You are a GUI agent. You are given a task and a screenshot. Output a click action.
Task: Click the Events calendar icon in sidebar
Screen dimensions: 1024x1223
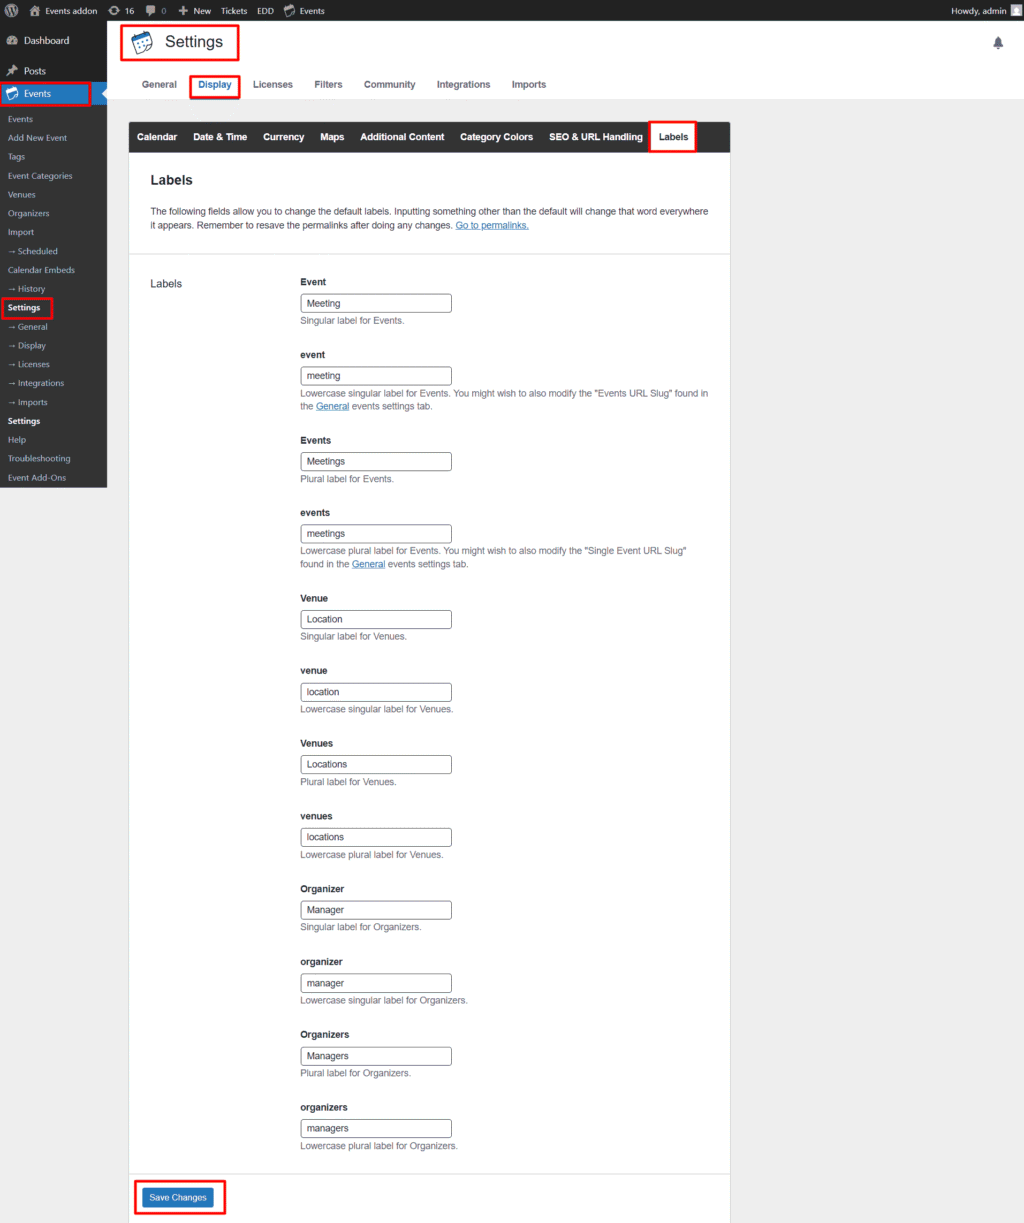click(12, 94)
